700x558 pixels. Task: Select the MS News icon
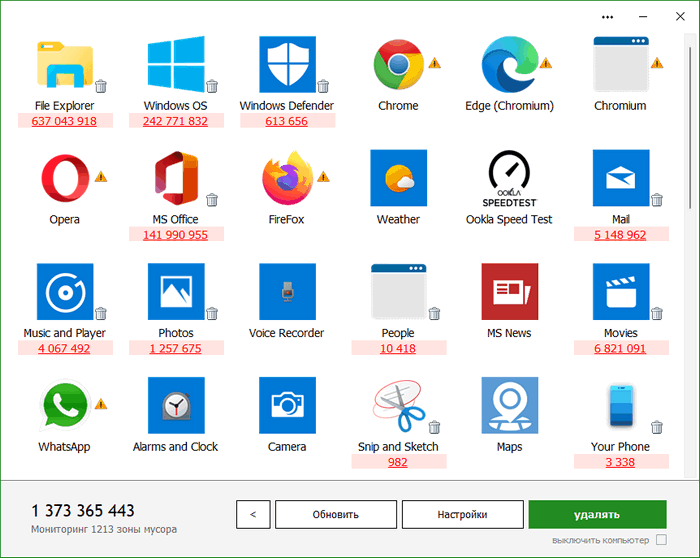(510, 291)
